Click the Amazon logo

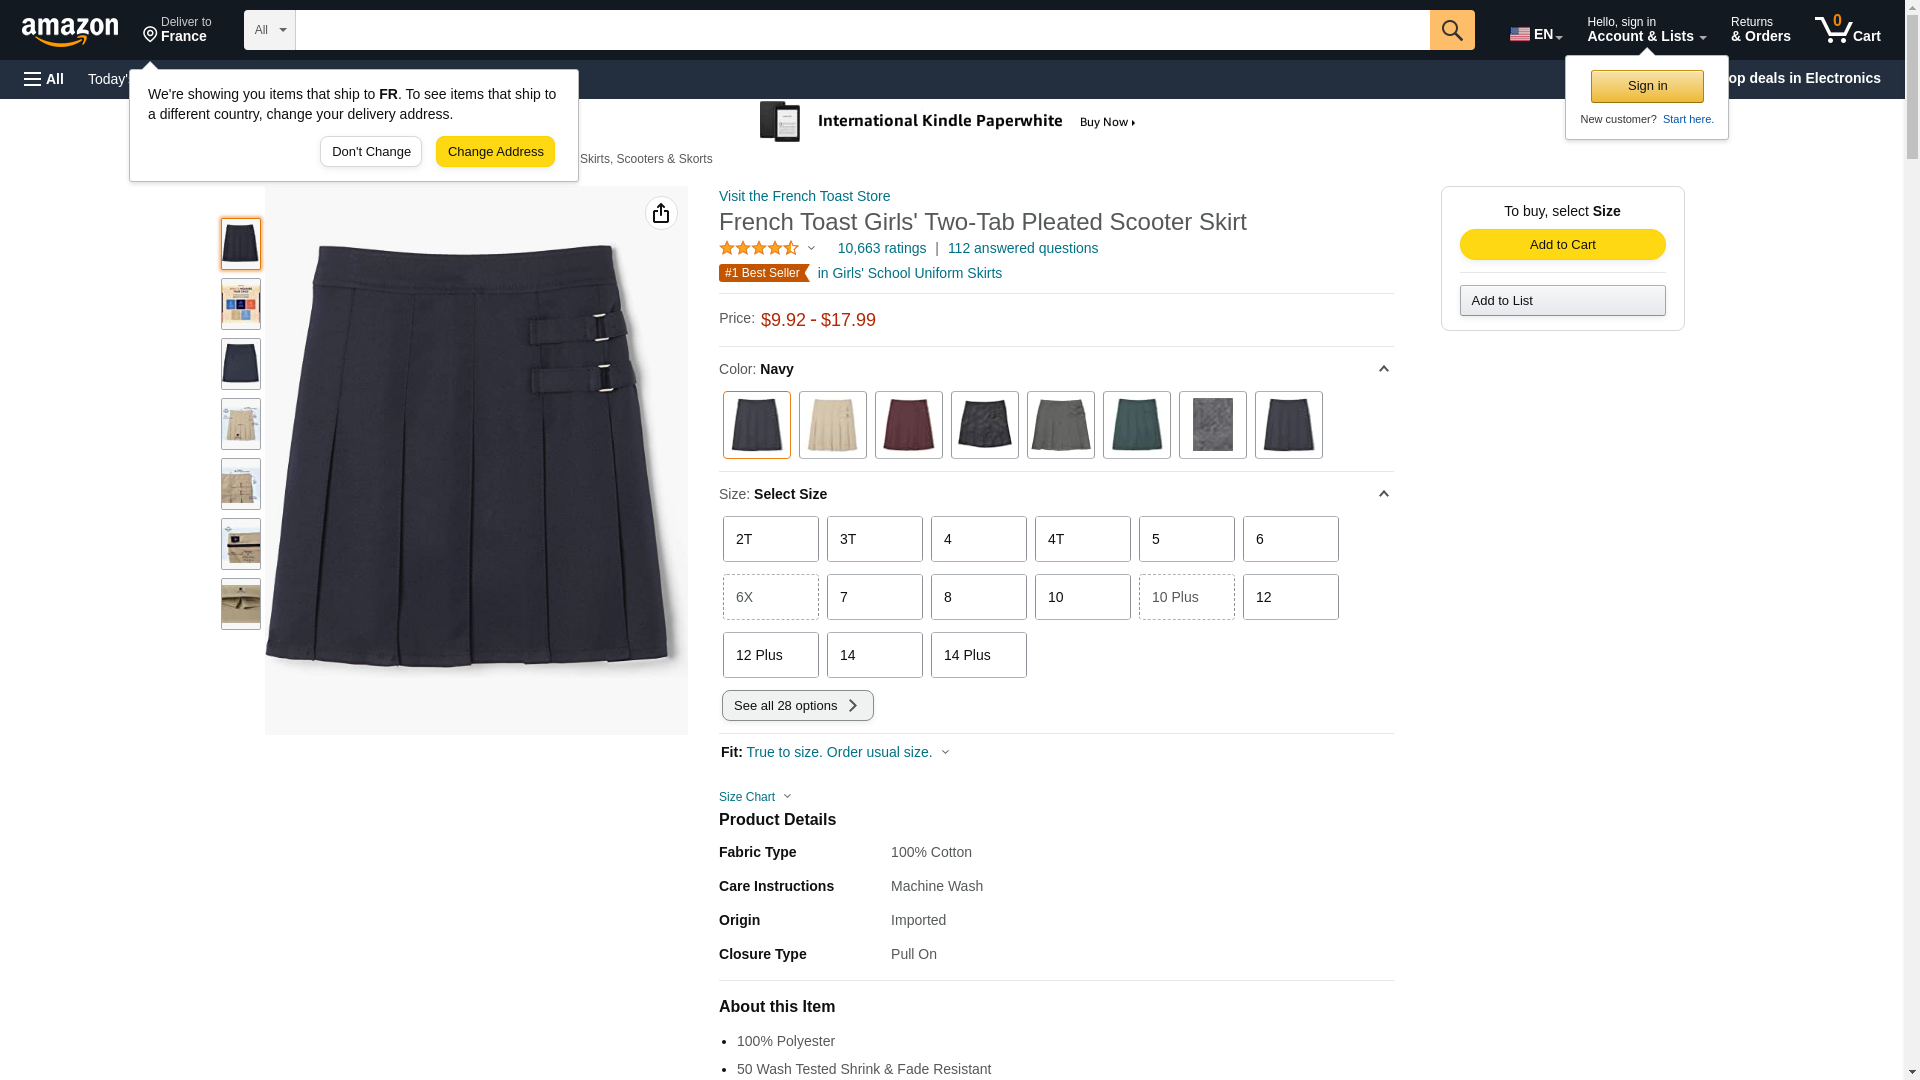click(70, 30)
